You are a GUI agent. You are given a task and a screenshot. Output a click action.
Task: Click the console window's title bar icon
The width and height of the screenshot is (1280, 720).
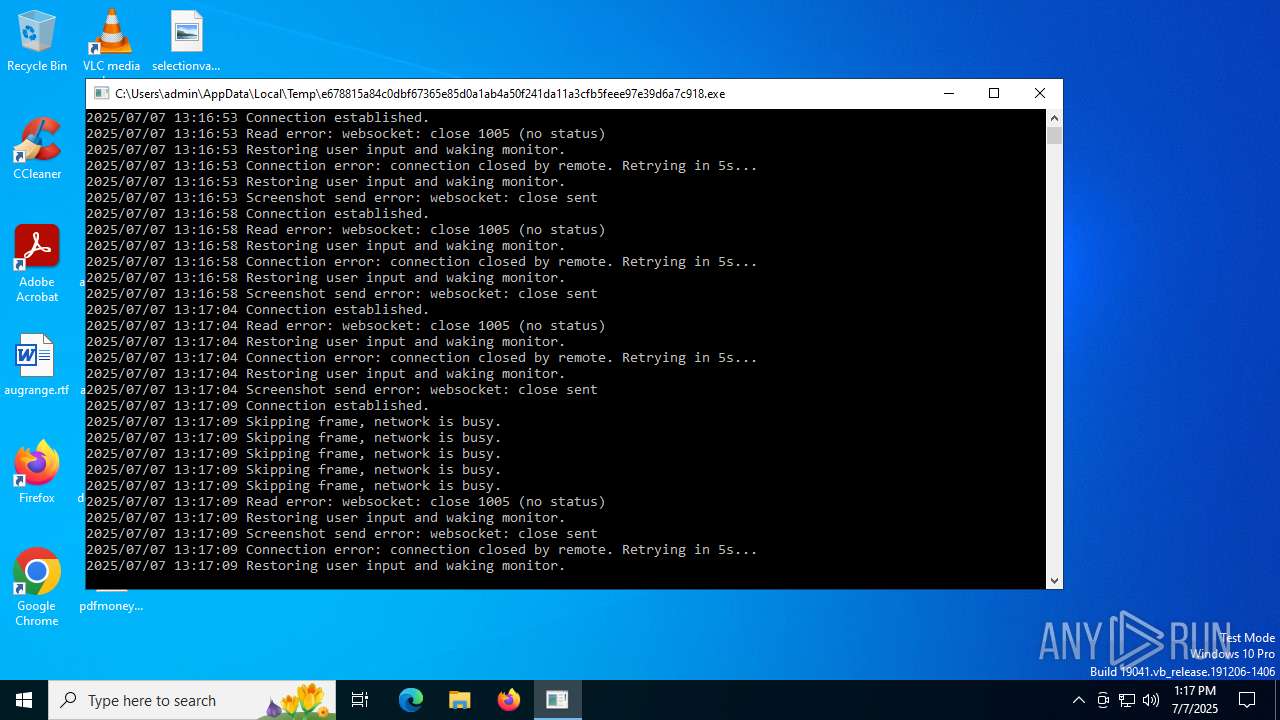pos(101,93)
